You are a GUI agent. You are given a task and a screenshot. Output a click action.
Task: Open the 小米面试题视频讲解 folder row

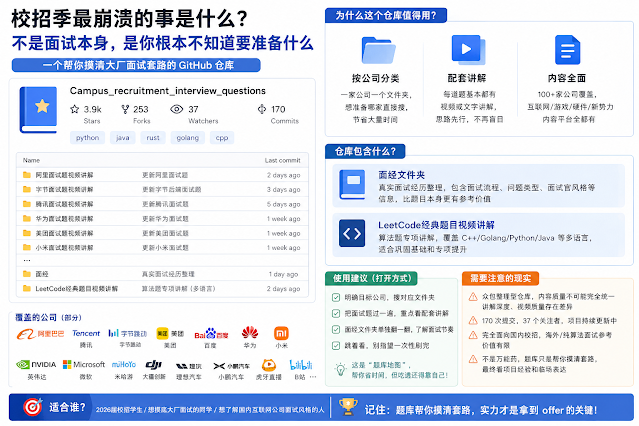click(x=162, y=248)
